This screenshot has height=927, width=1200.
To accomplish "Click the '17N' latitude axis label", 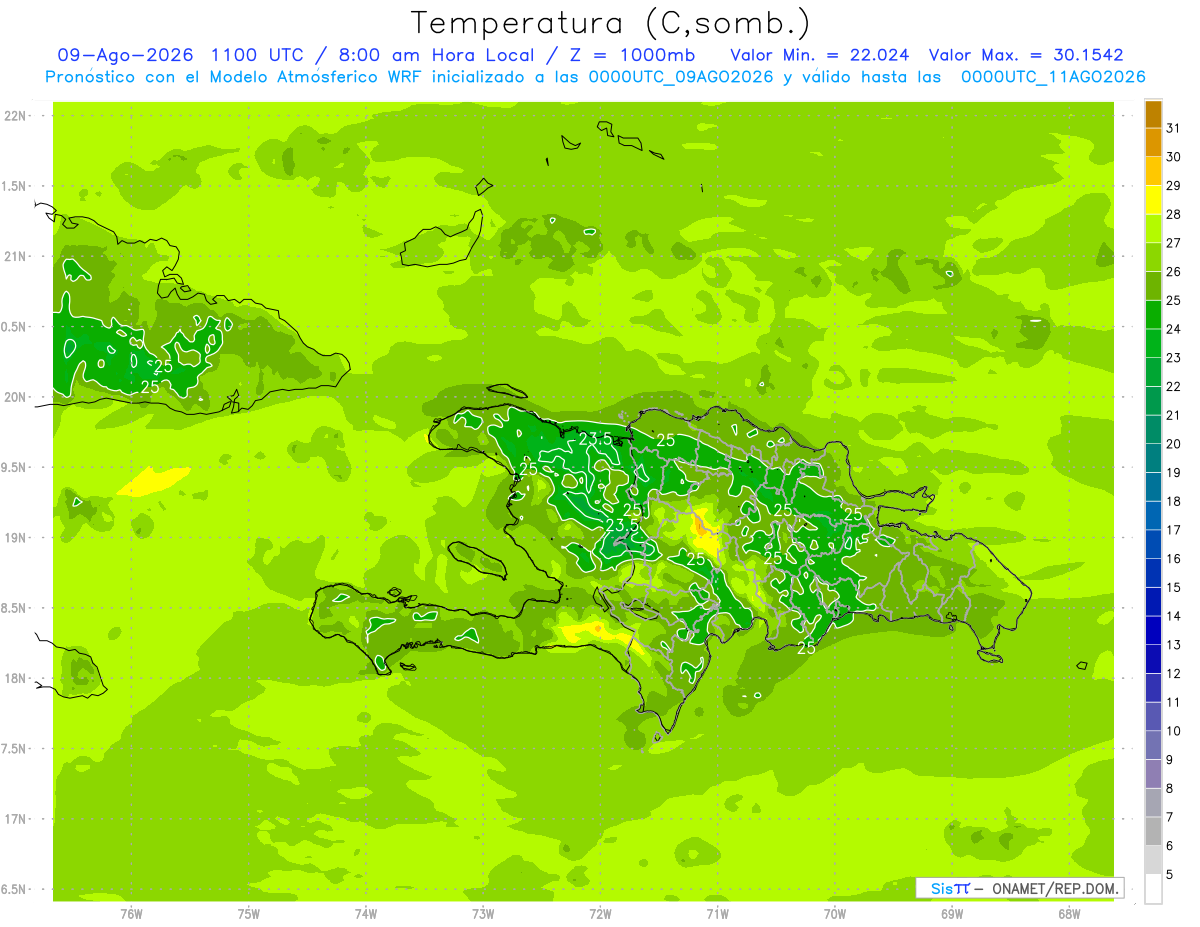I will click(x=15, y=819).
